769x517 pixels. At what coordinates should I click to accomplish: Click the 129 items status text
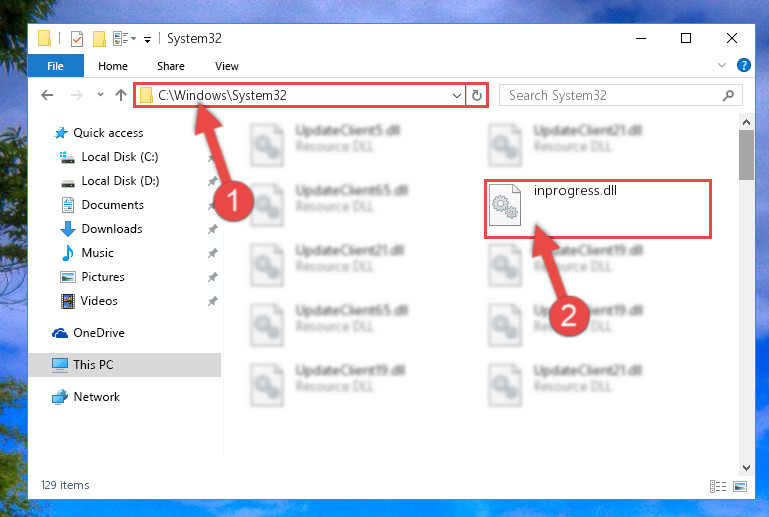[x=65, y=485]
